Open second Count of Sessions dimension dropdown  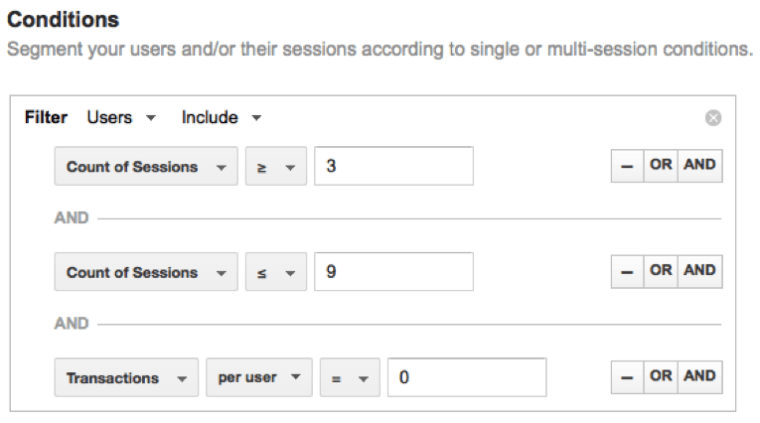tap(146, 272)
